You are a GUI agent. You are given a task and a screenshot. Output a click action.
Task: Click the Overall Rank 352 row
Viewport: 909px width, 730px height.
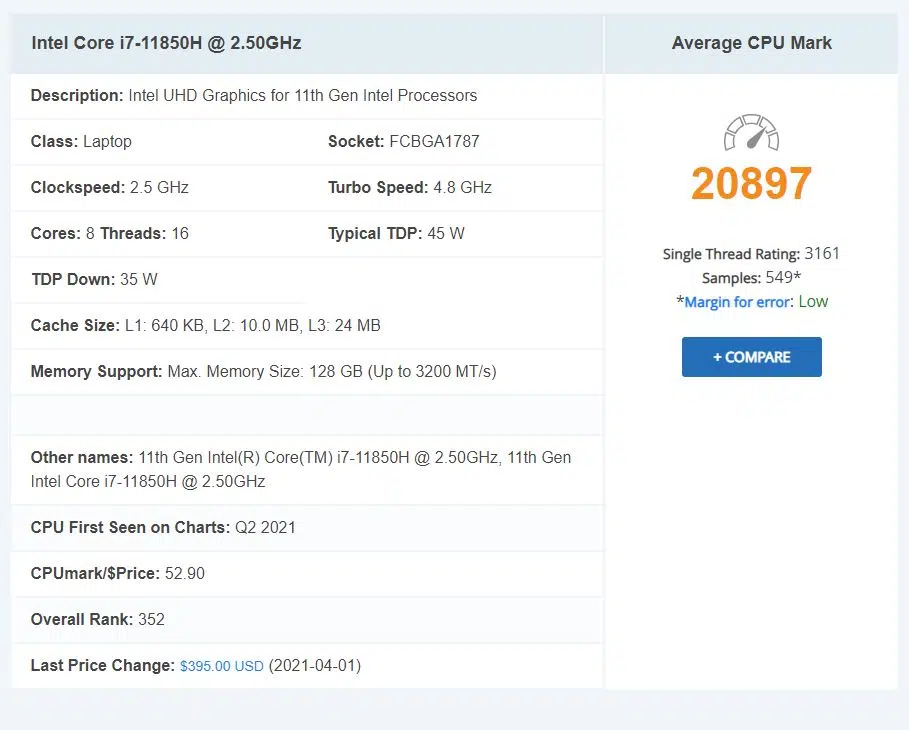coord(98,620)
